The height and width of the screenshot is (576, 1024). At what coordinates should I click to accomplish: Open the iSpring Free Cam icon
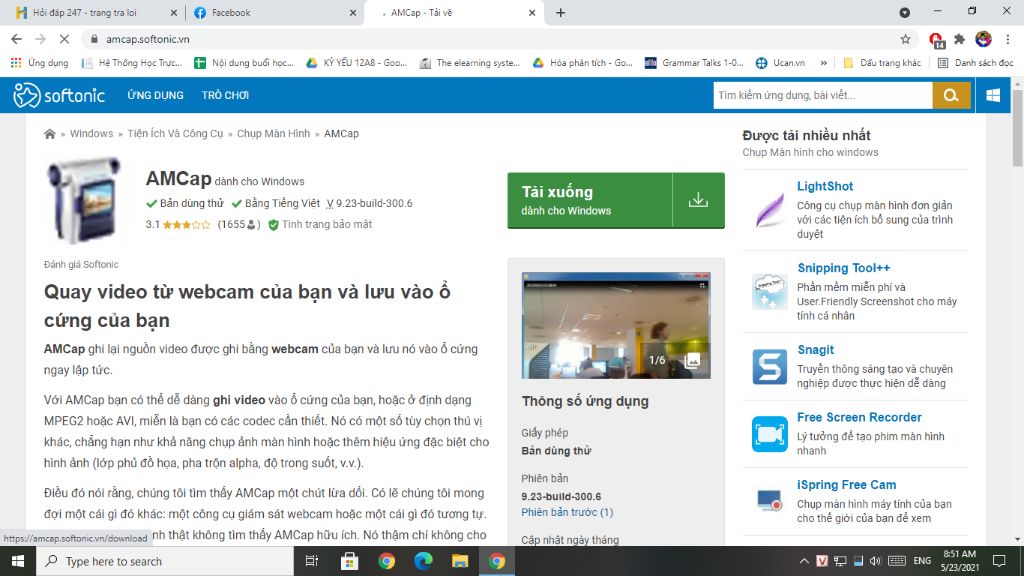click(769, 501)
